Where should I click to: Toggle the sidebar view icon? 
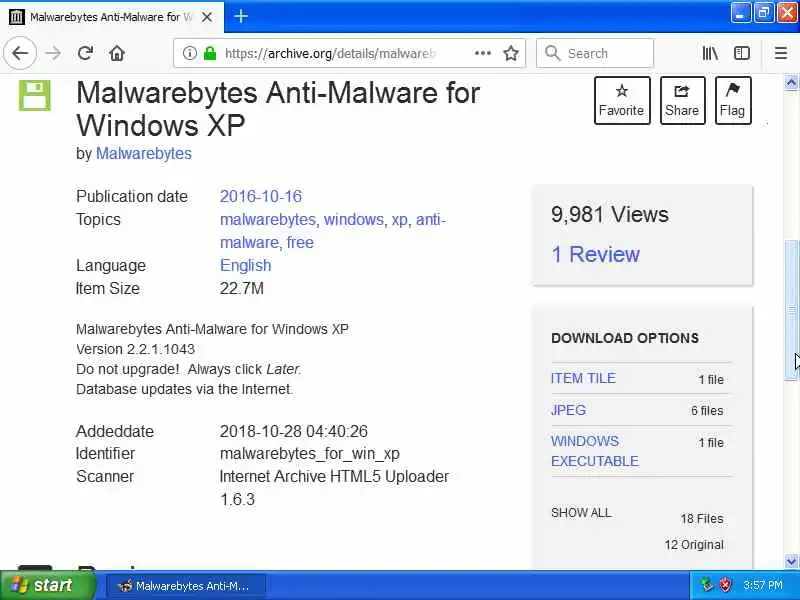pyautogui.click(x=741, y=53)
